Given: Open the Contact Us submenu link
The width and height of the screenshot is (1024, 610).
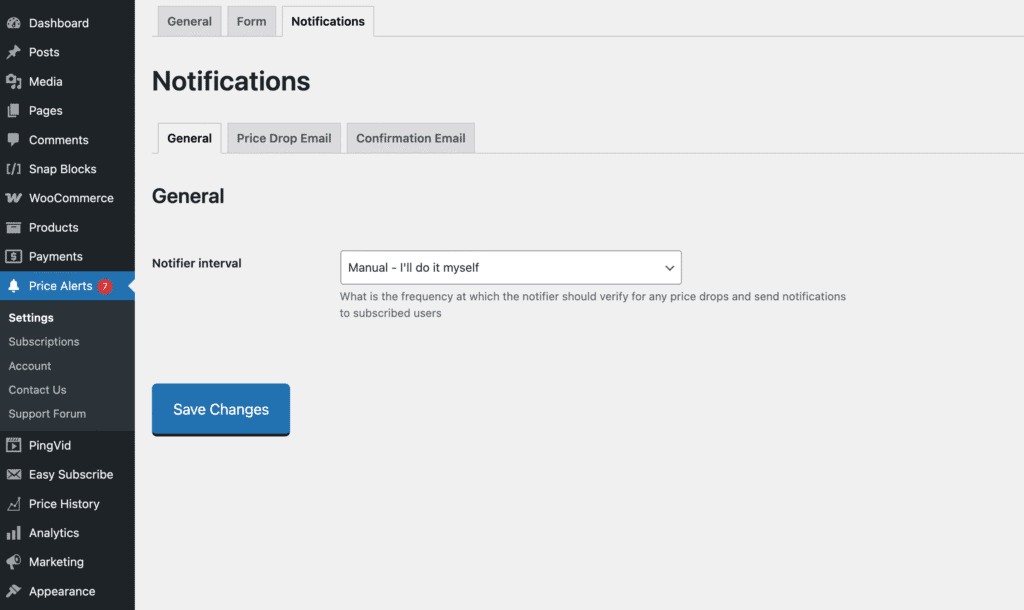Looking at the screenshot, I should coord(38,390).
